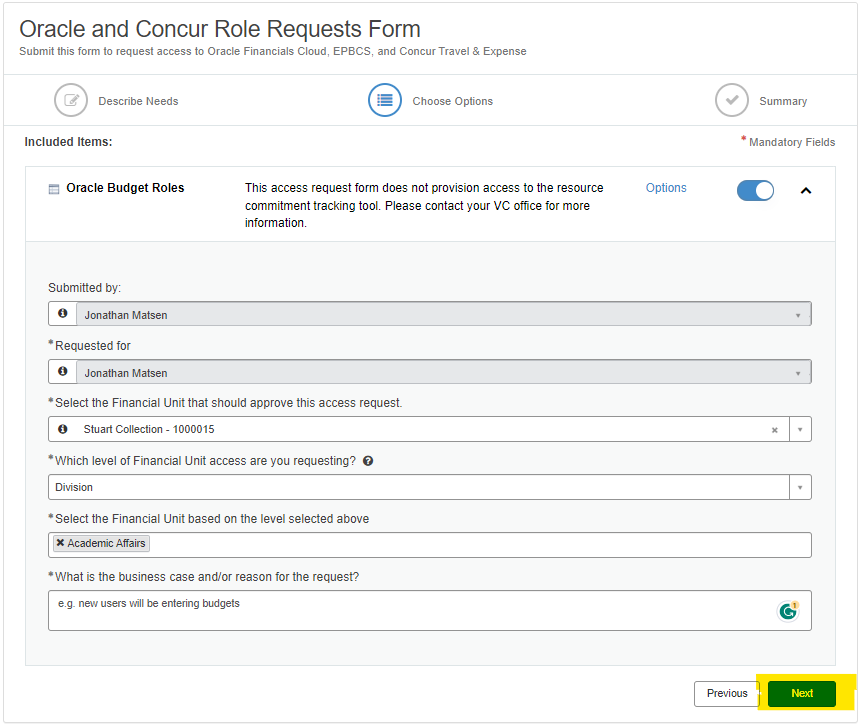864x728 pixels.
Task: Click the Grammarly icon in business case box
Action: tap(788, 610)
